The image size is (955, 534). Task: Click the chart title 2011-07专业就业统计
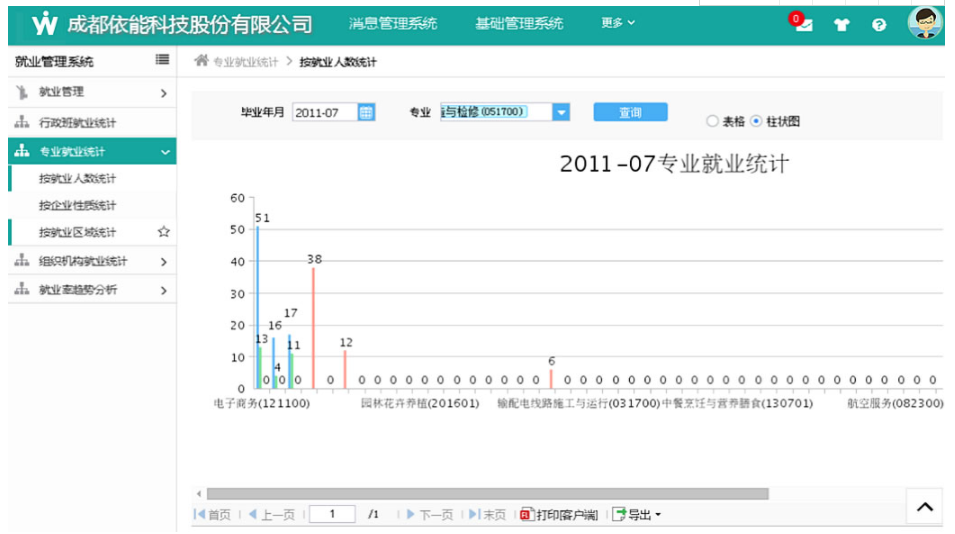coord(674,164)
